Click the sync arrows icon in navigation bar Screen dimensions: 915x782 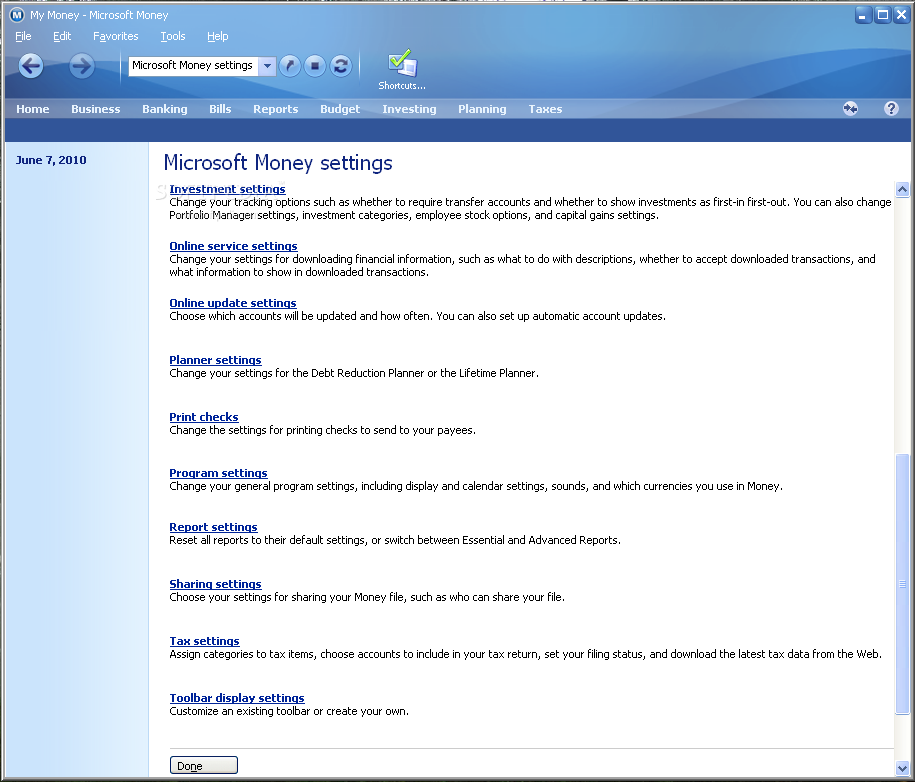850,109
